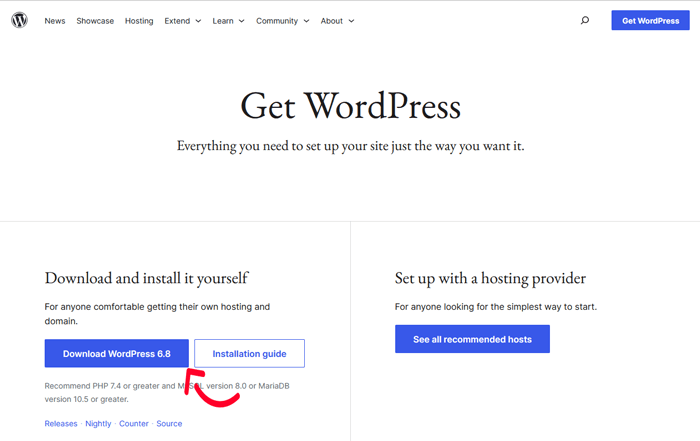Open the Community dropdown menu
The width and height of the screenshot is (700, 441).
tap(282, 21)
